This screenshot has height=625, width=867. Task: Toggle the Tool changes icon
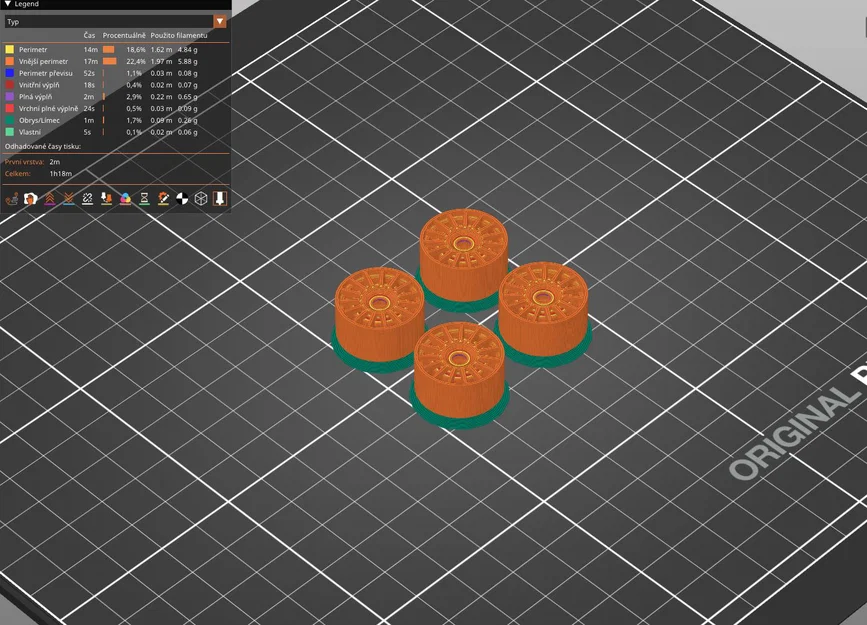coord(106,198)
